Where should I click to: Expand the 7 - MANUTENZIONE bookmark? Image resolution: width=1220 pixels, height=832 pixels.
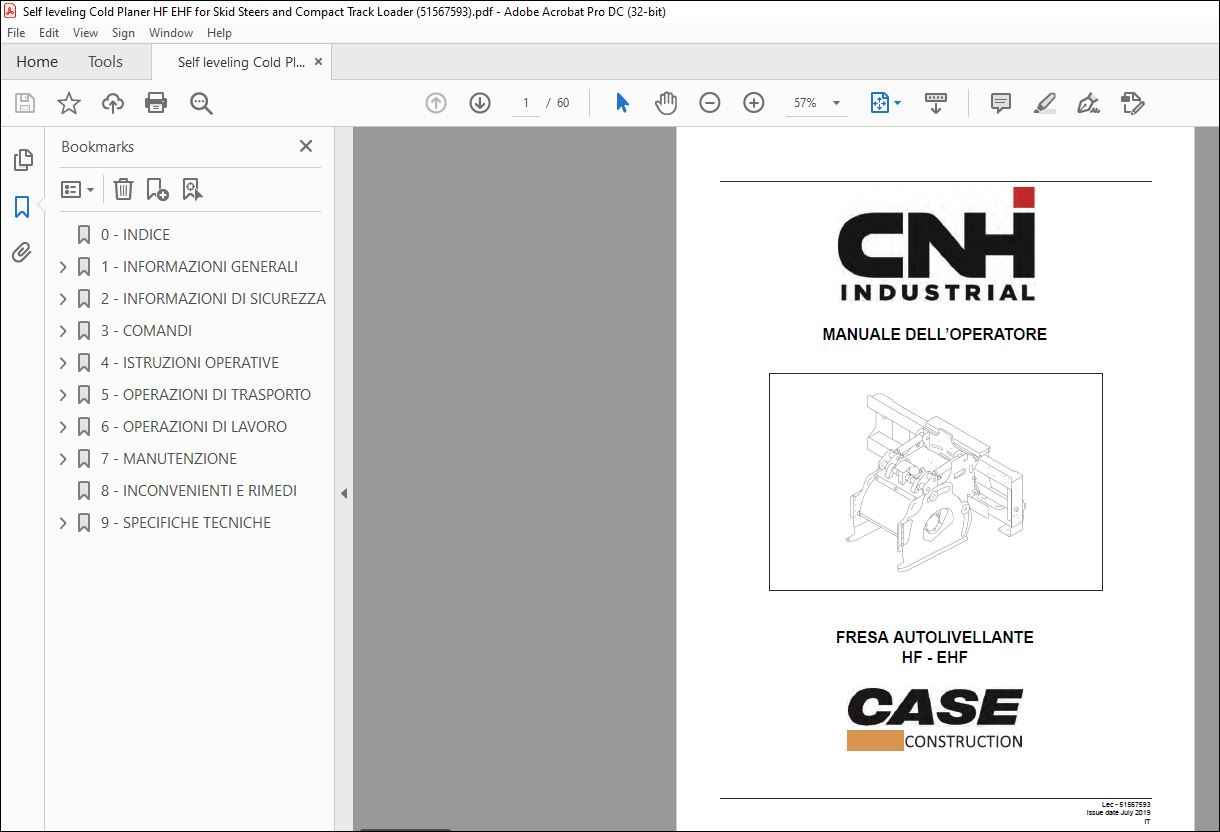[x=63, y=459]
